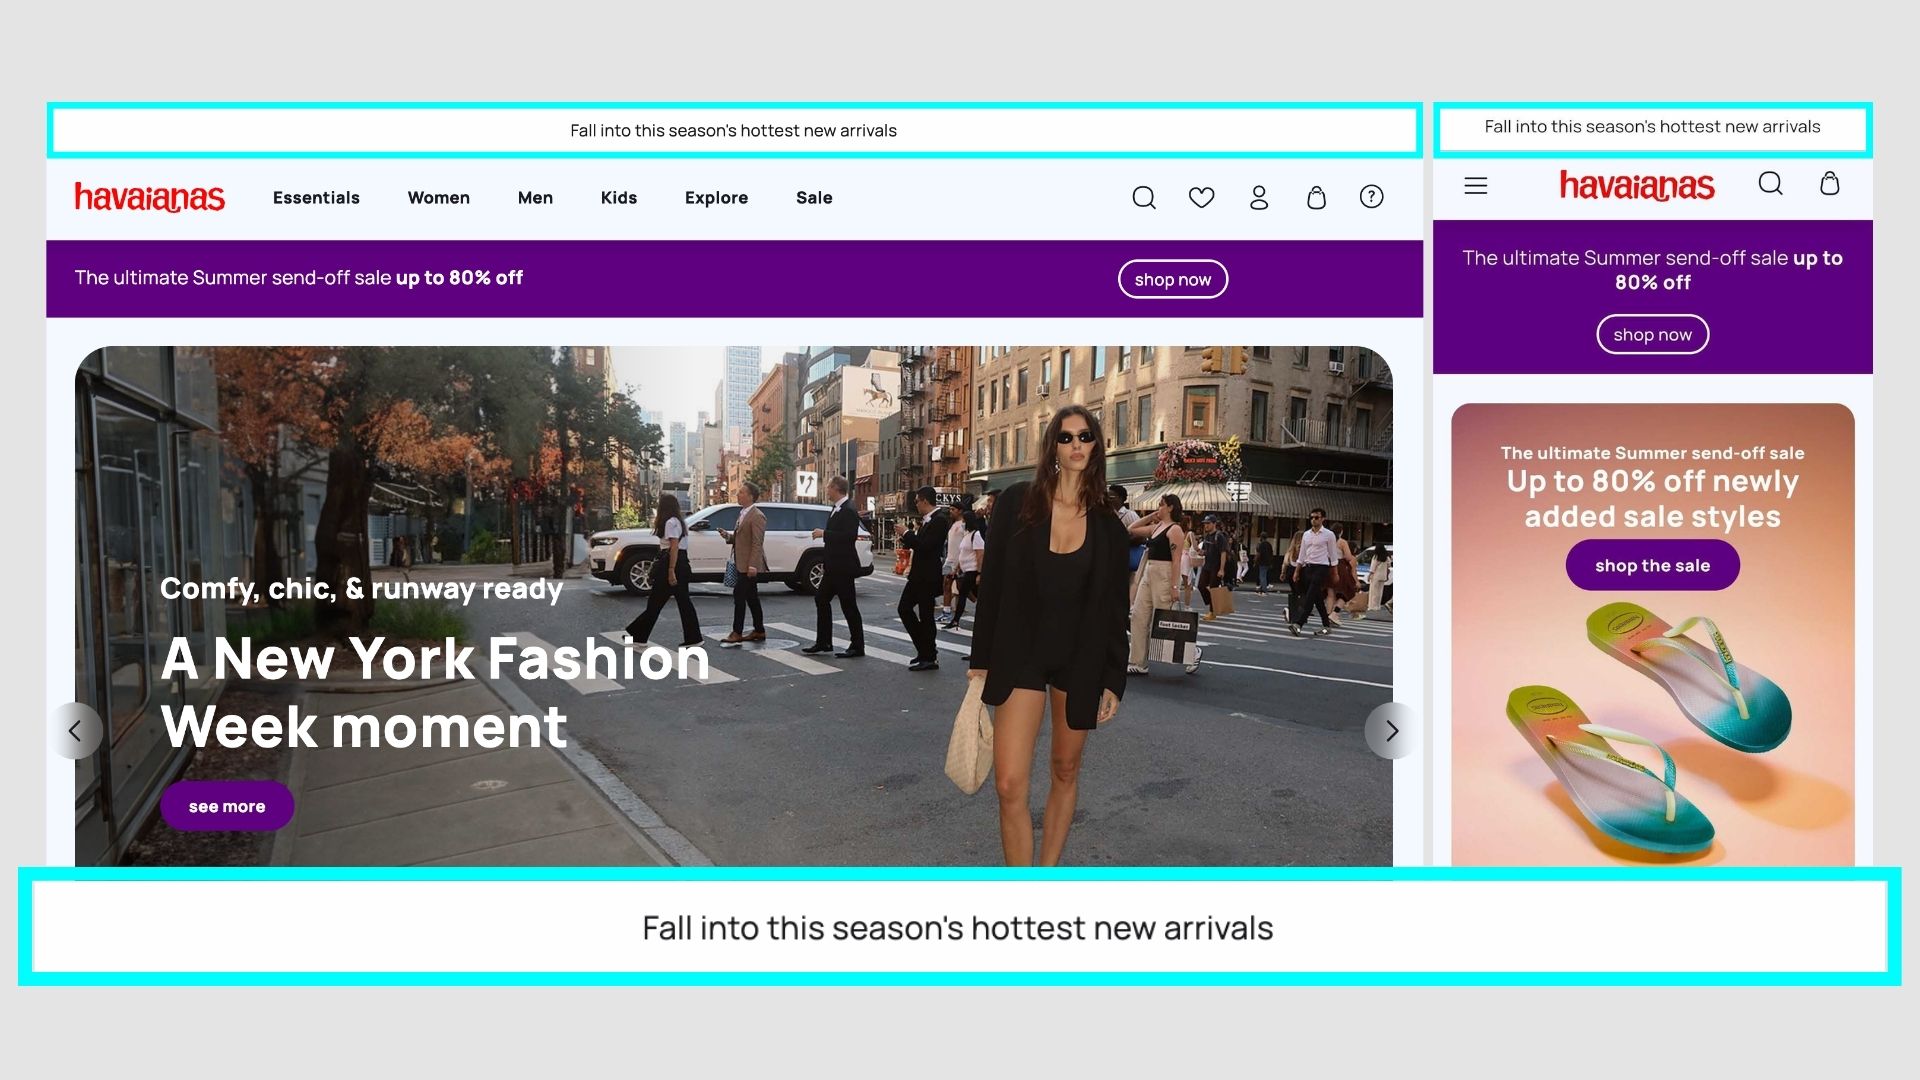Click the mobile search magnifier icon
This screenshot has height=1080, width=1920.
1771,184
